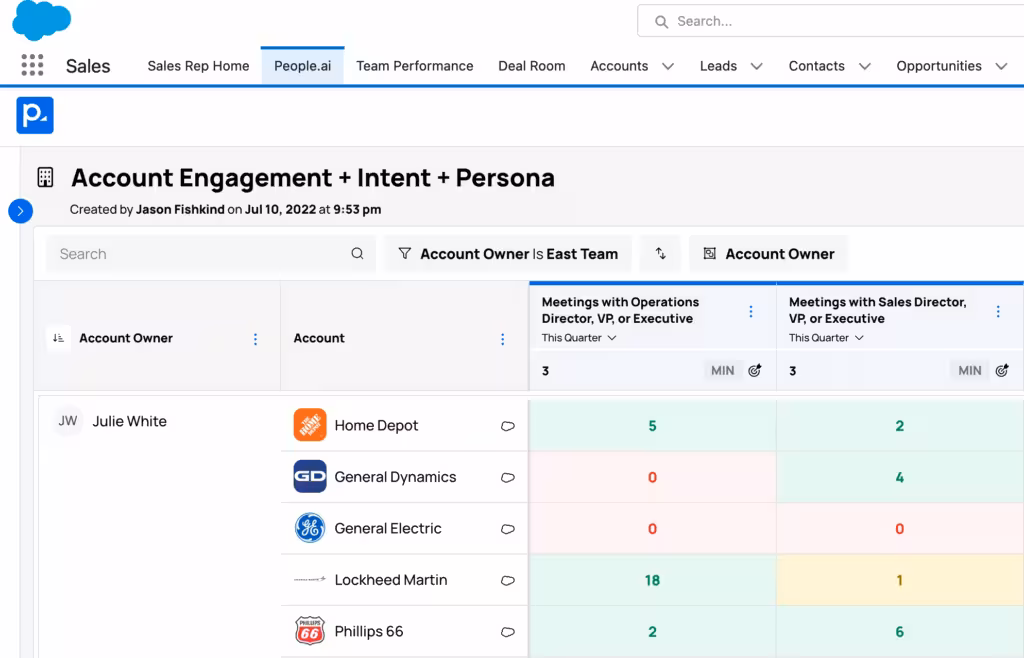Open the Opportunities menu item
This screenshot has width=1024, height=658.
938,65
